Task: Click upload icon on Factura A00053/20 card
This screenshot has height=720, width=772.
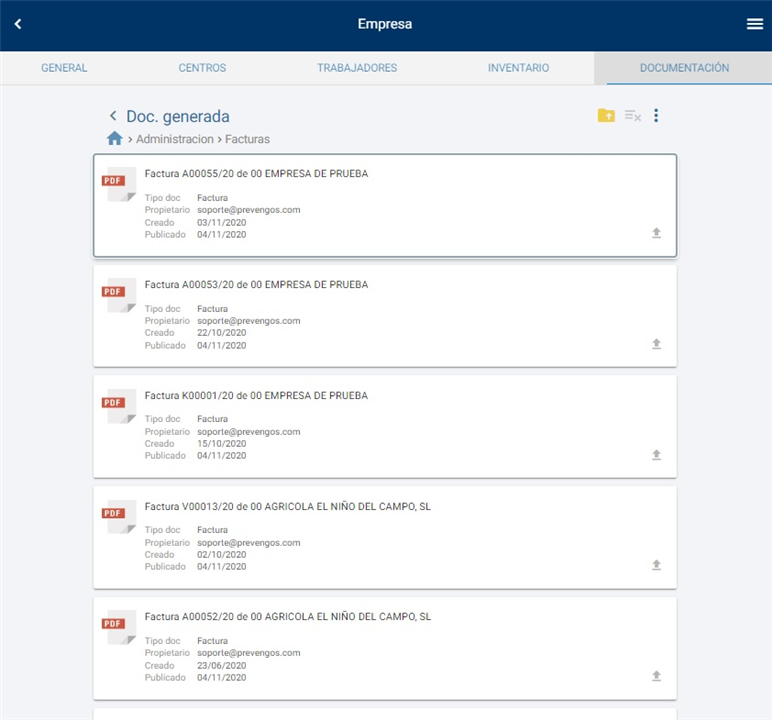Action: click(656, 344)
